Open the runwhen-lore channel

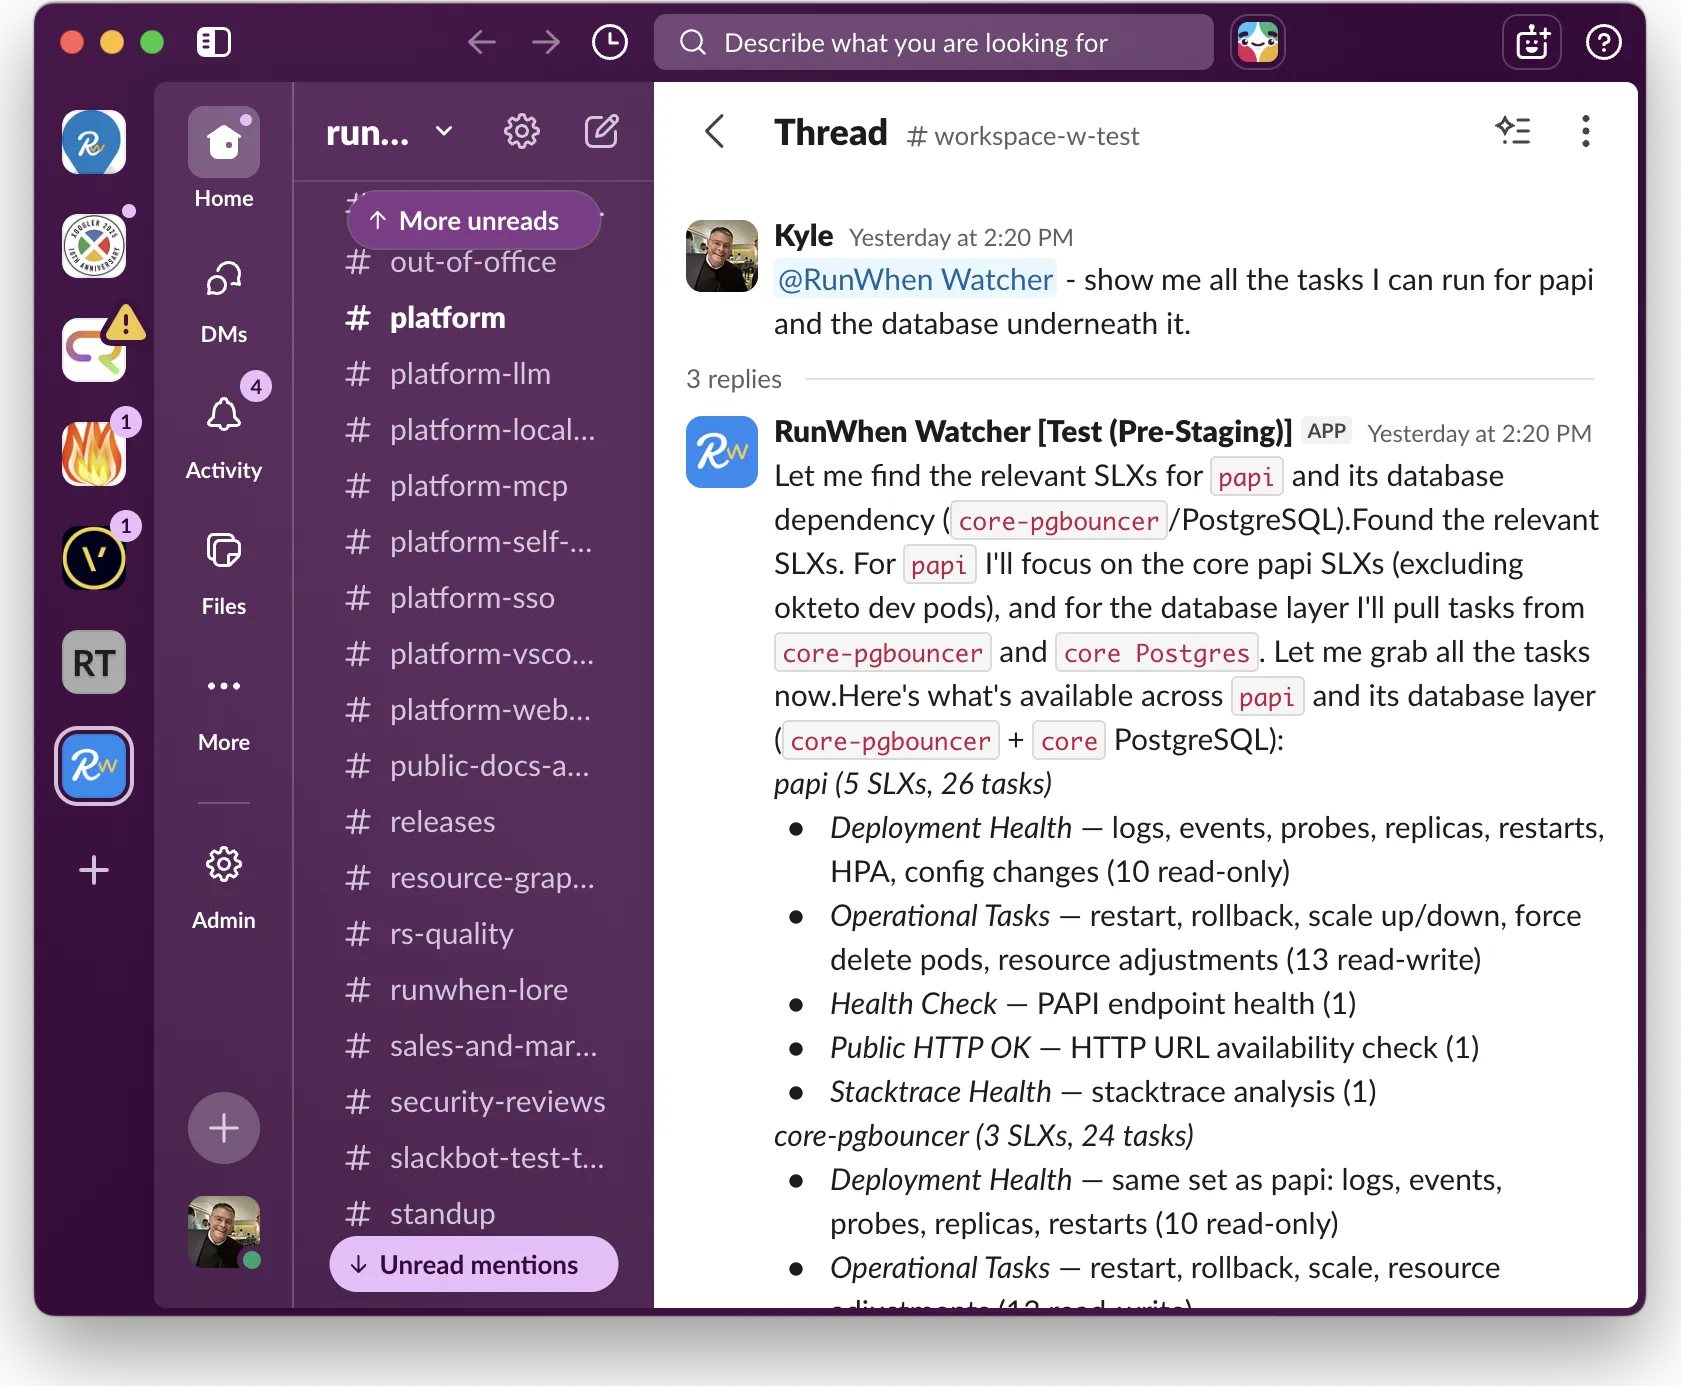(x=474, y=990)
